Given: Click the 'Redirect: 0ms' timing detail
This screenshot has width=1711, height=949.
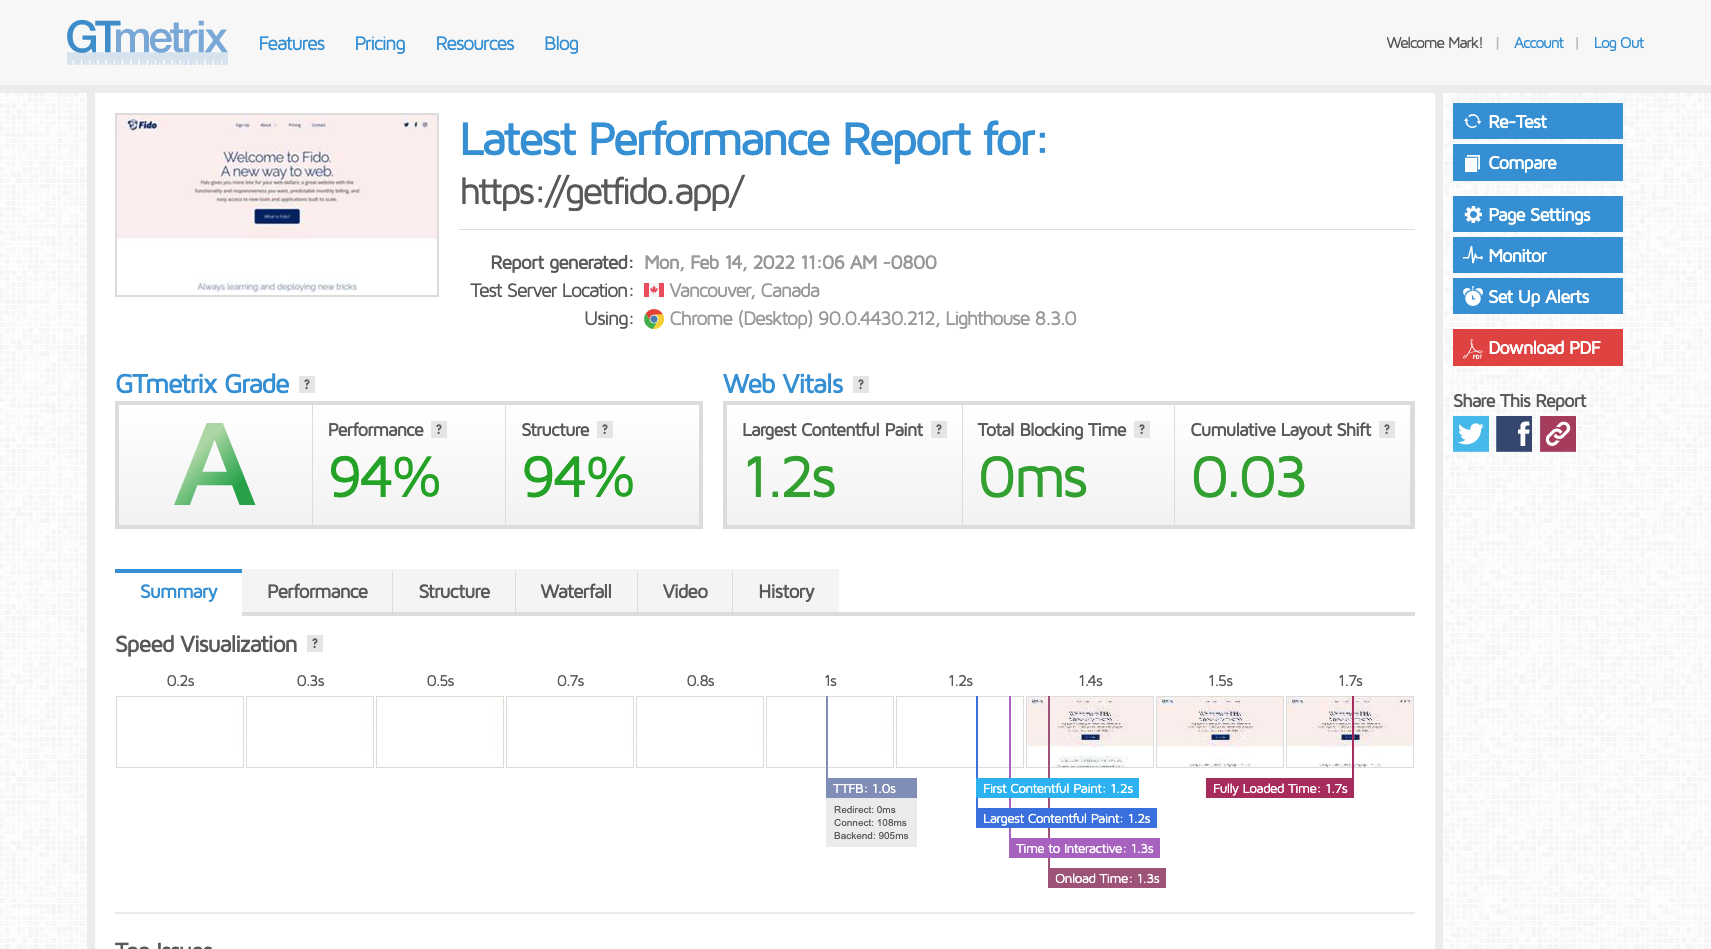Looking at the screenshot, I should (x=865, y=810).
